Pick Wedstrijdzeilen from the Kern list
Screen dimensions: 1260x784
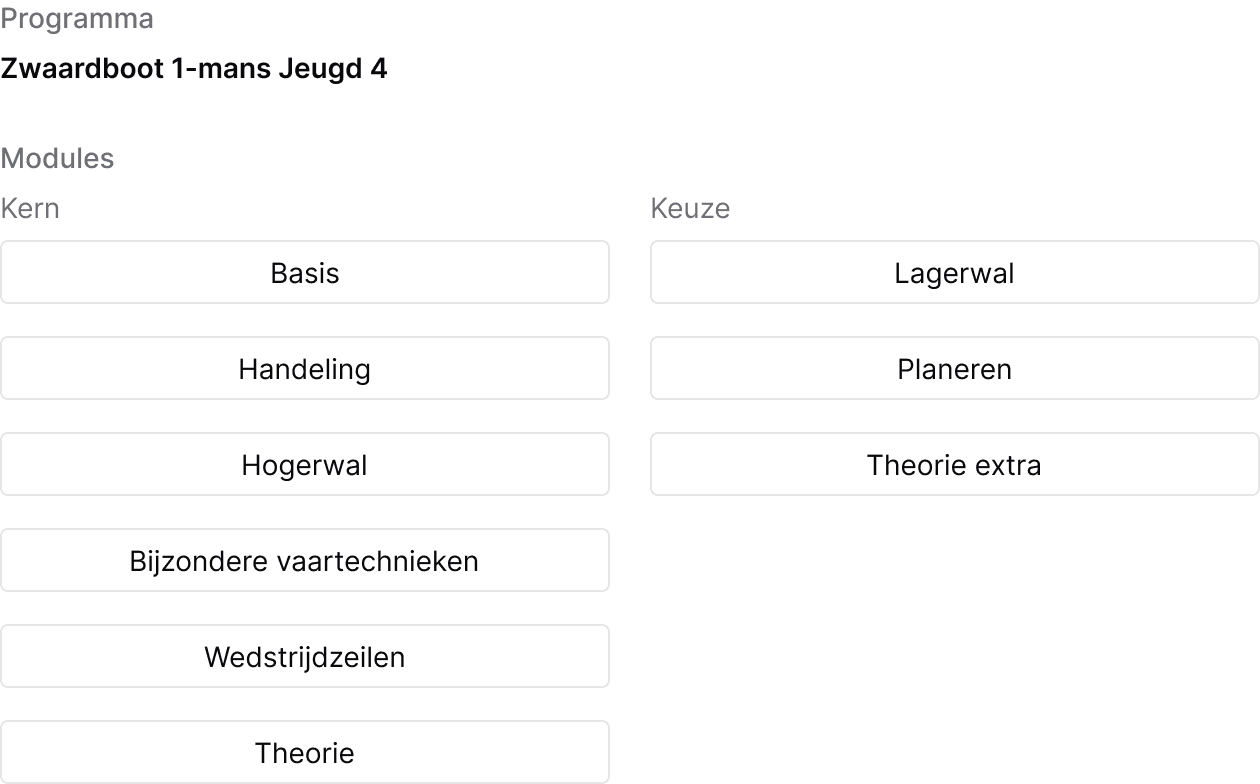point(305,656)
